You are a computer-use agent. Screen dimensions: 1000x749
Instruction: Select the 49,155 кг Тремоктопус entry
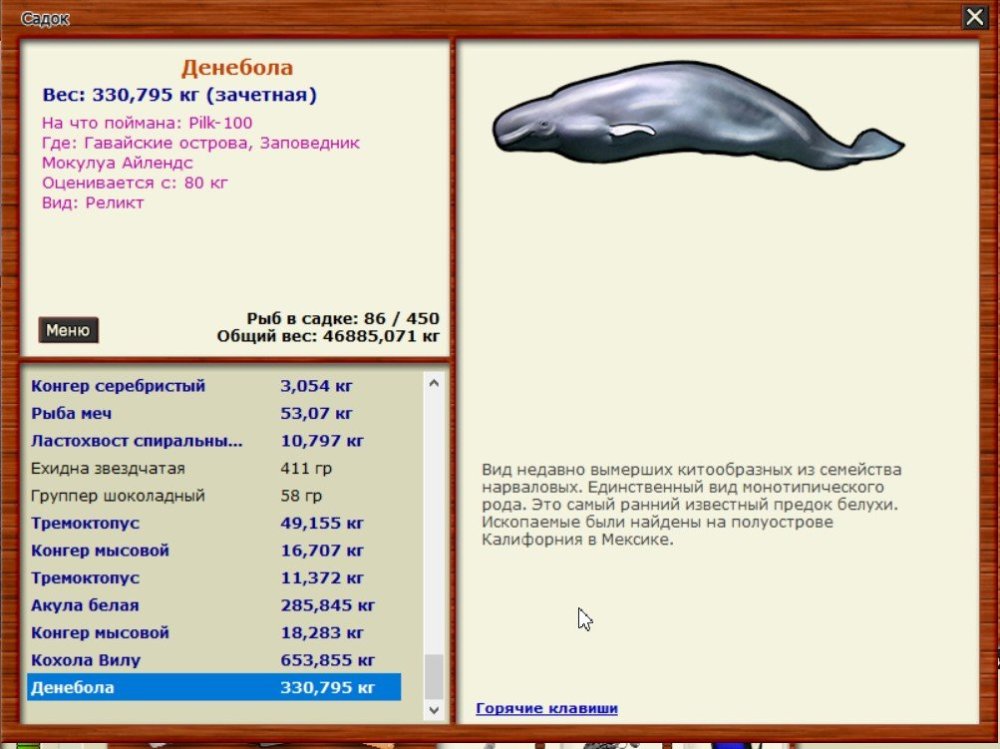coord(214,523)
